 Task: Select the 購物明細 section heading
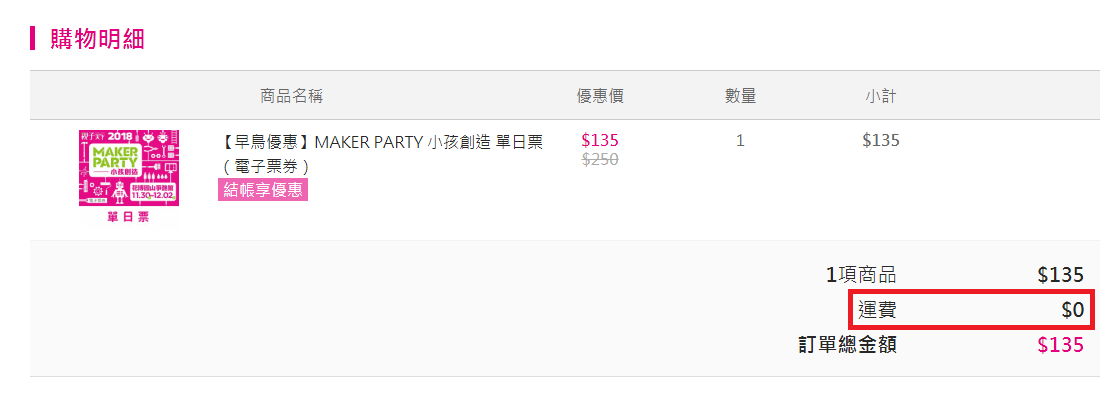point(97,39)
